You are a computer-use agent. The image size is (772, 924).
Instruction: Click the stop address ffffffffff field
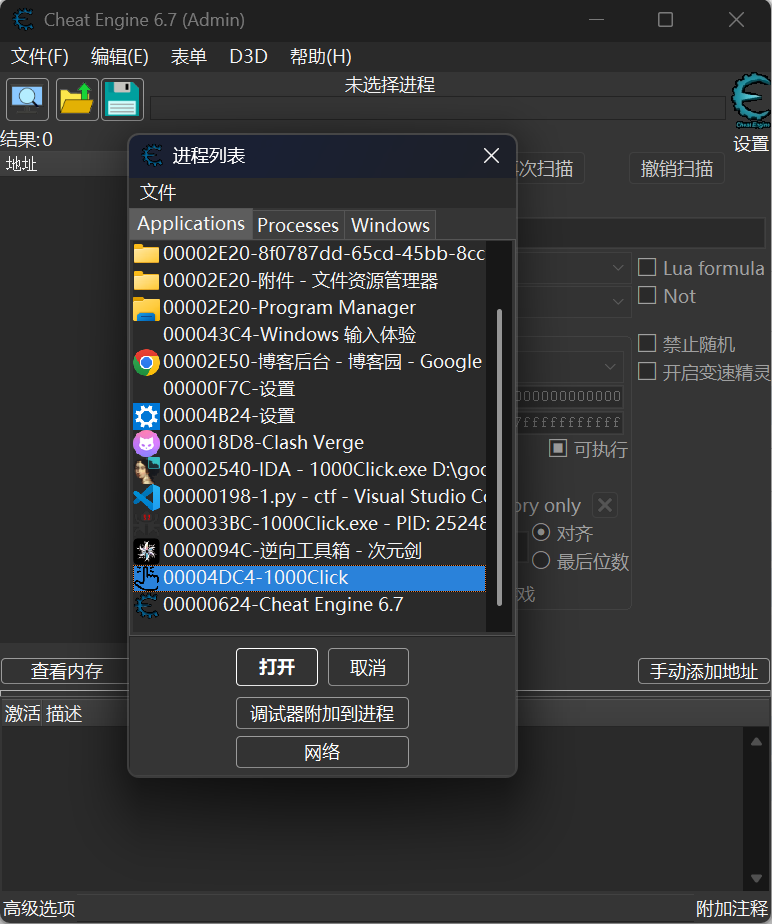click(x=569, y=422)
